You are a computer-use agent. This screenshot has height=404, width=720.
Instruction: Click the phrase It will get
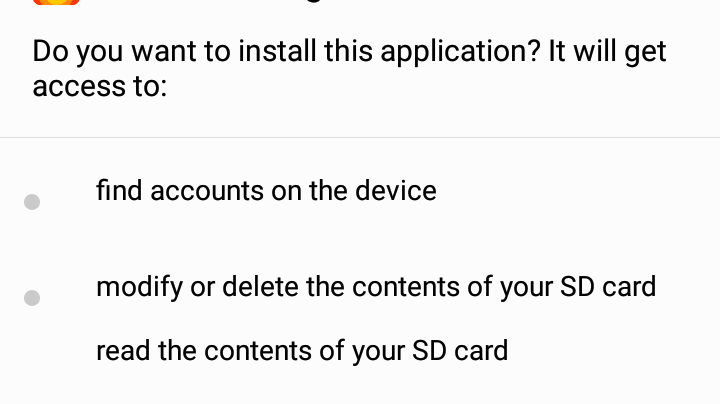[x=608, y=51]
